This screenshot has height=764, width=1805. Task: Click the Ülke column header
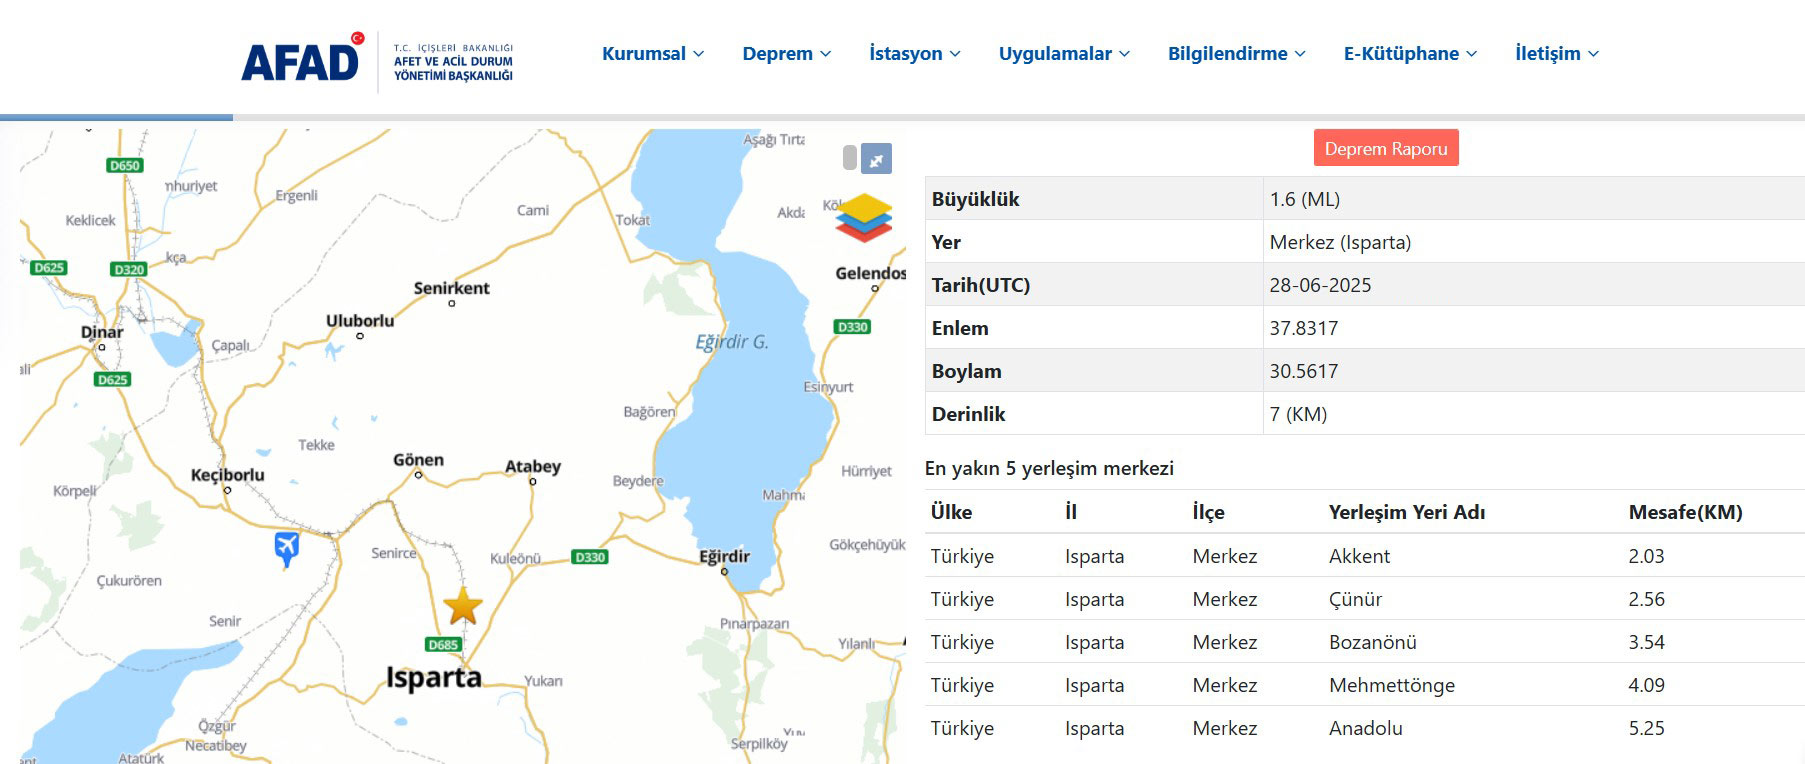(951, 512)
